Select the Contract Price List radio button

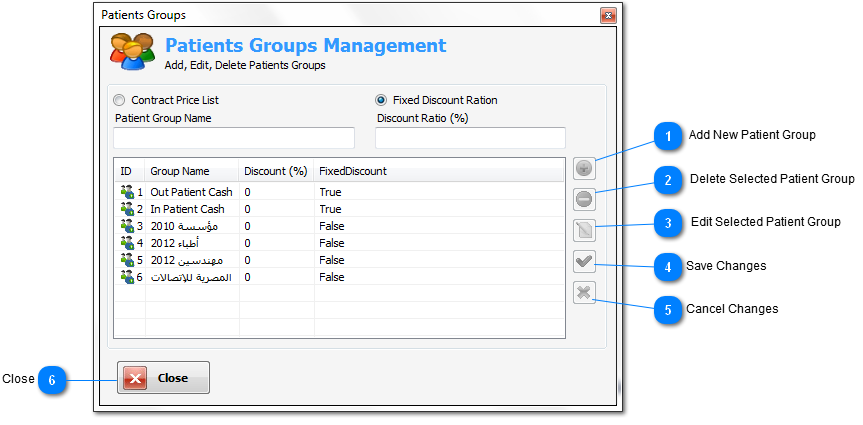click(120, 100)
